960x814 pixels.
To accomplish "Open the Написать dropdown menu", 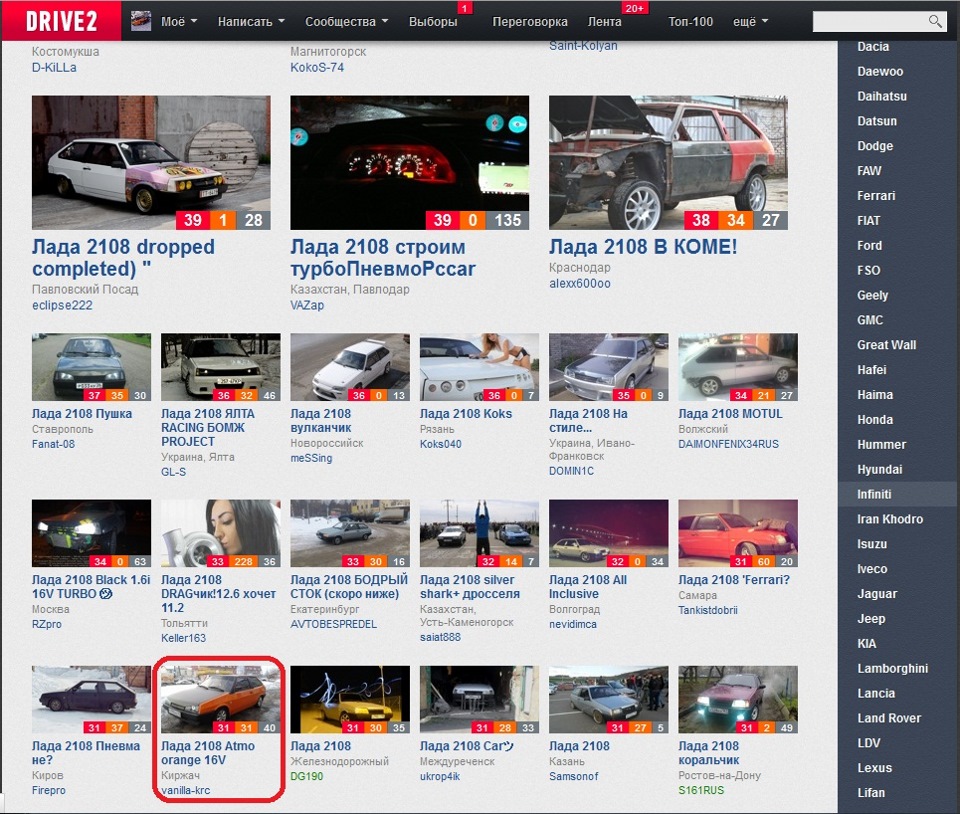I will [x=251, y=21].
